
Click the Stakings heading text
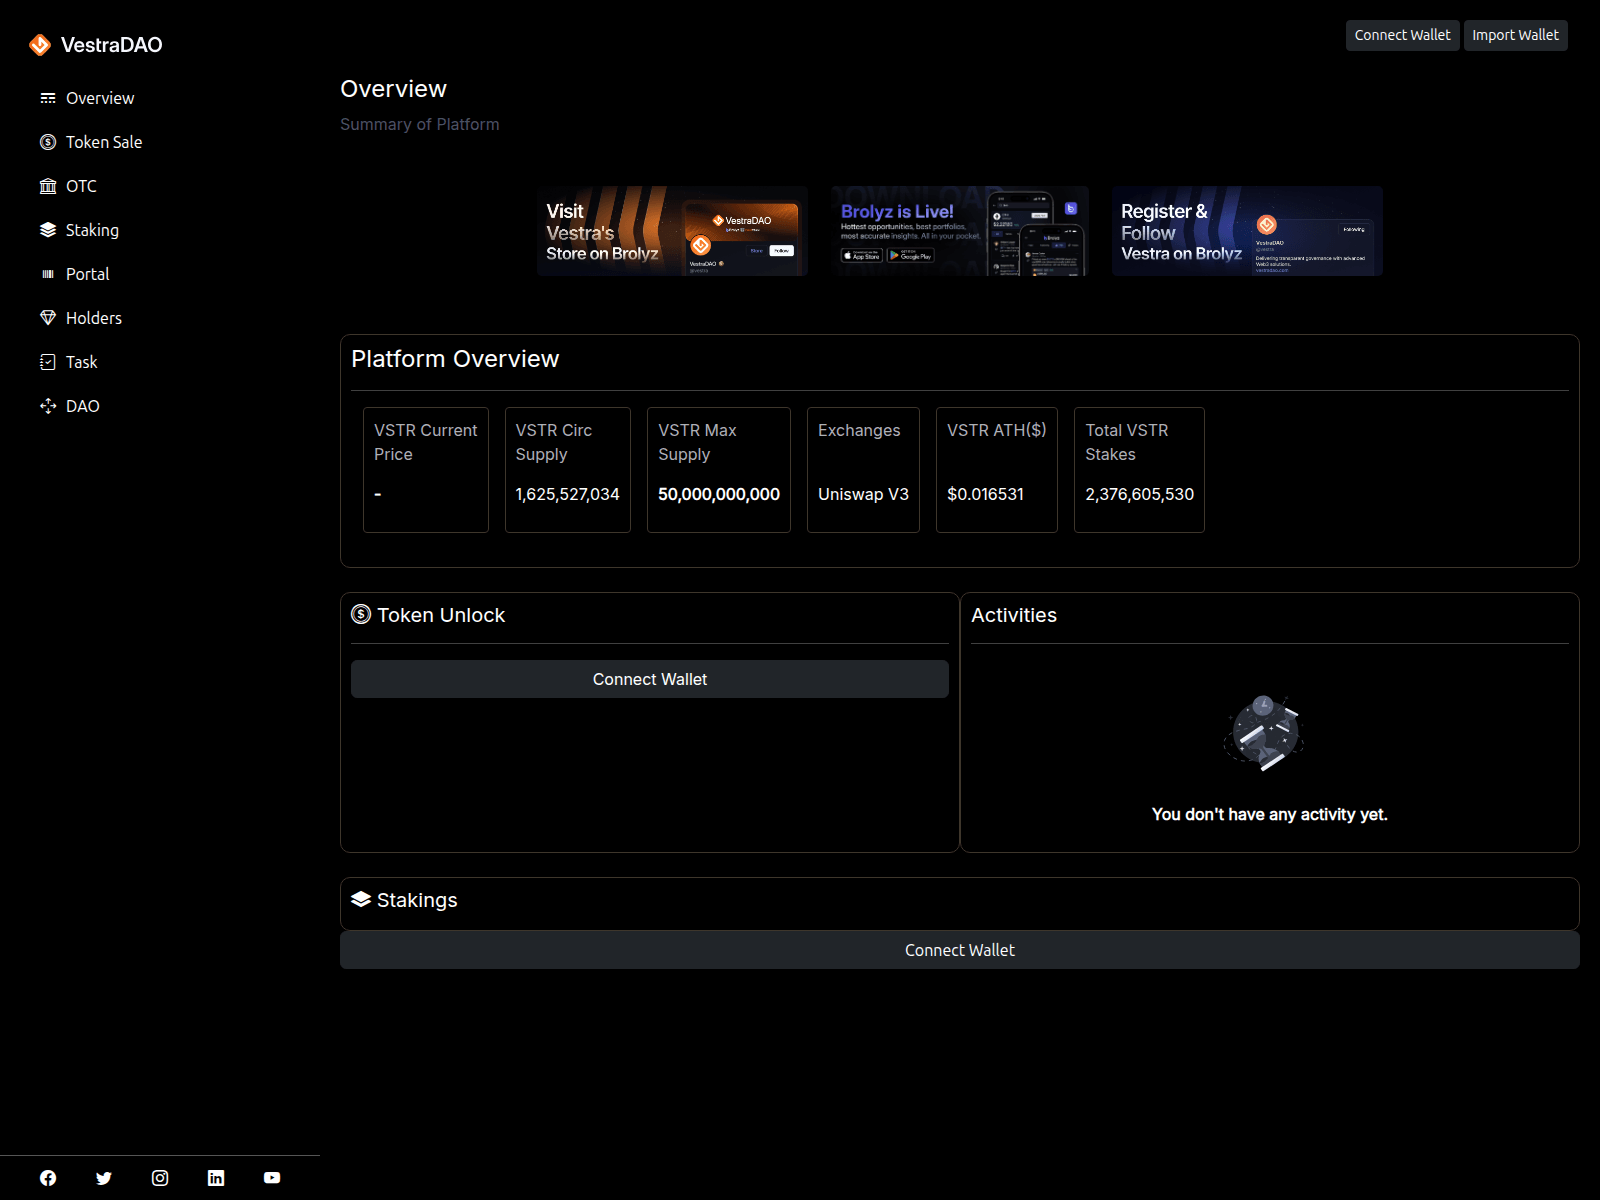tap(417, 900)
